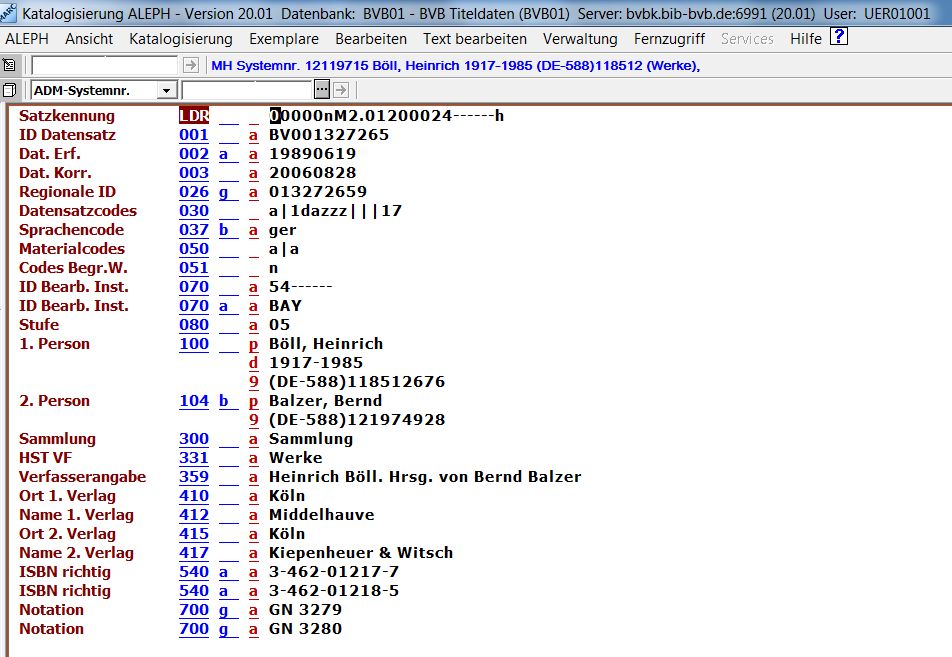Click field tag 359 for Verfasserangabe

194,477
